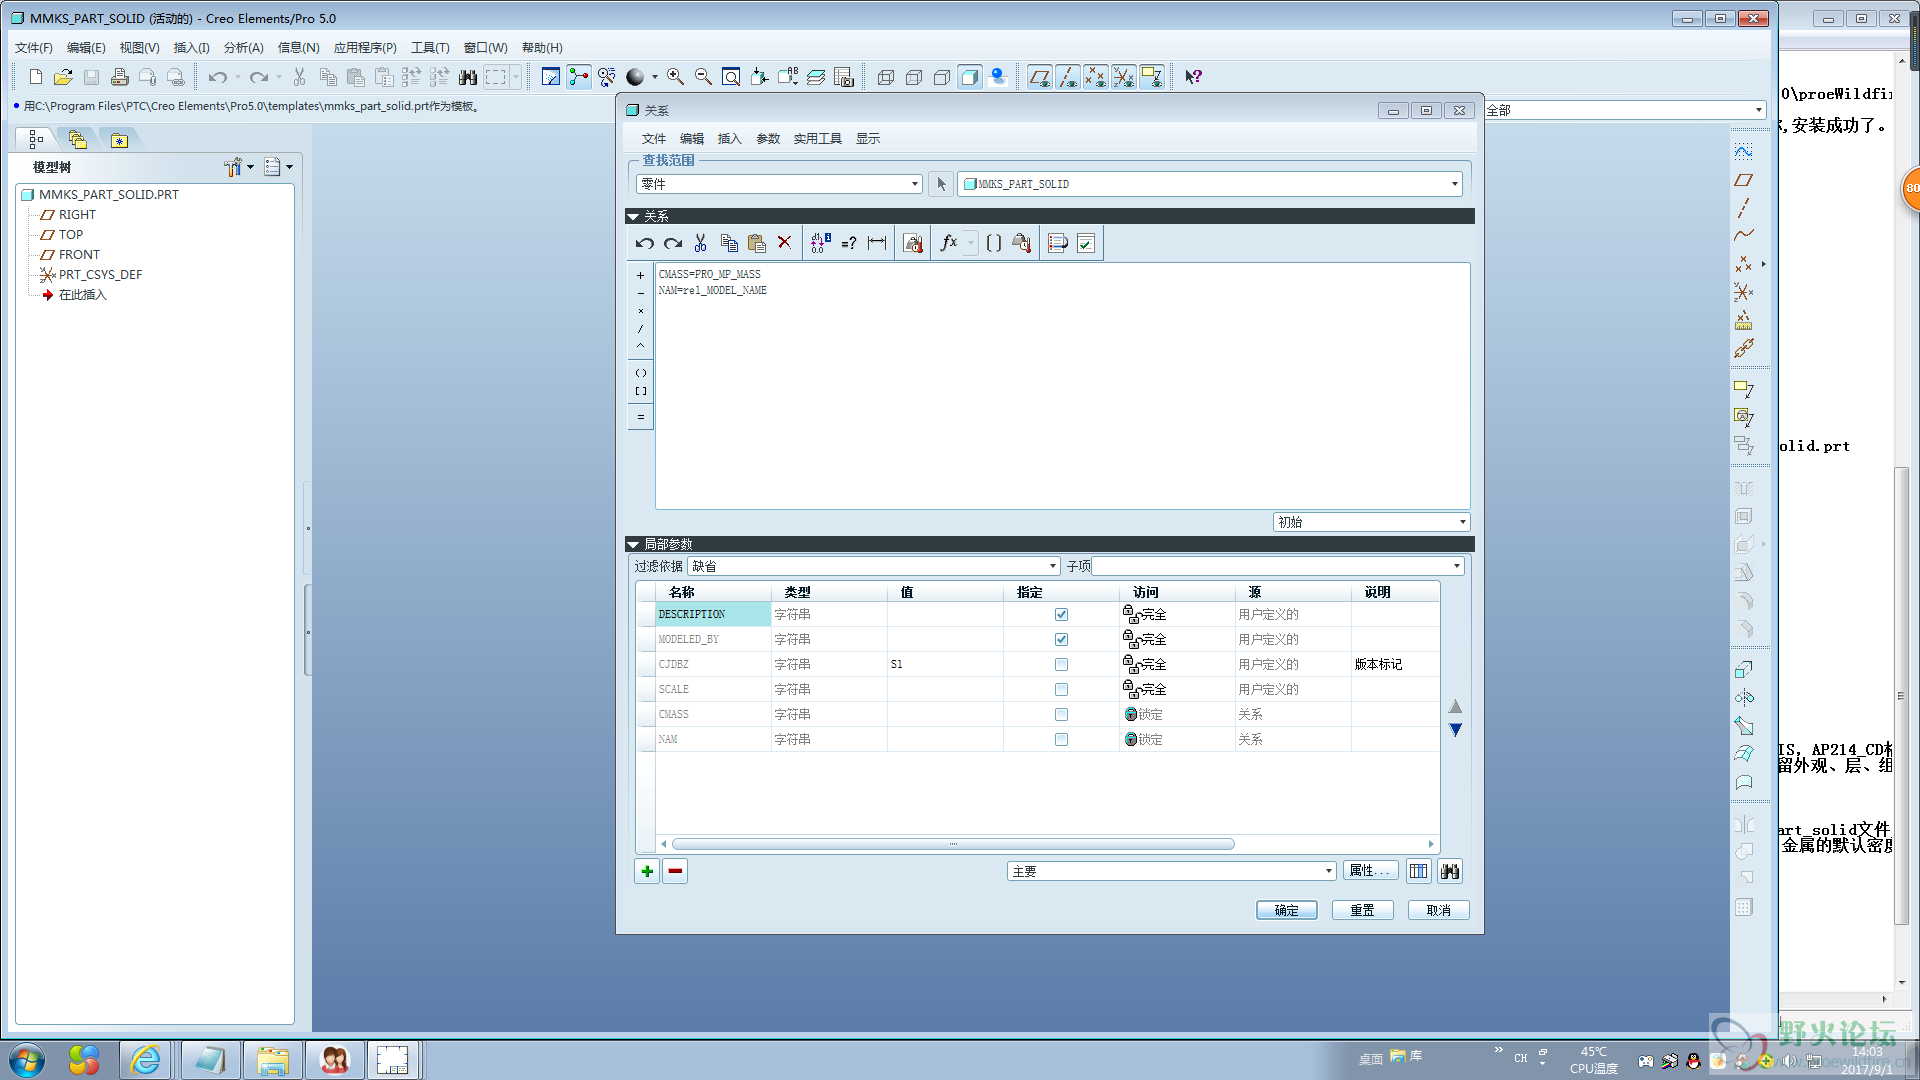The image size is (1920, 1080).
Task: Toggle designate checkbox for CMASS
Action: tap(1061, 715)
